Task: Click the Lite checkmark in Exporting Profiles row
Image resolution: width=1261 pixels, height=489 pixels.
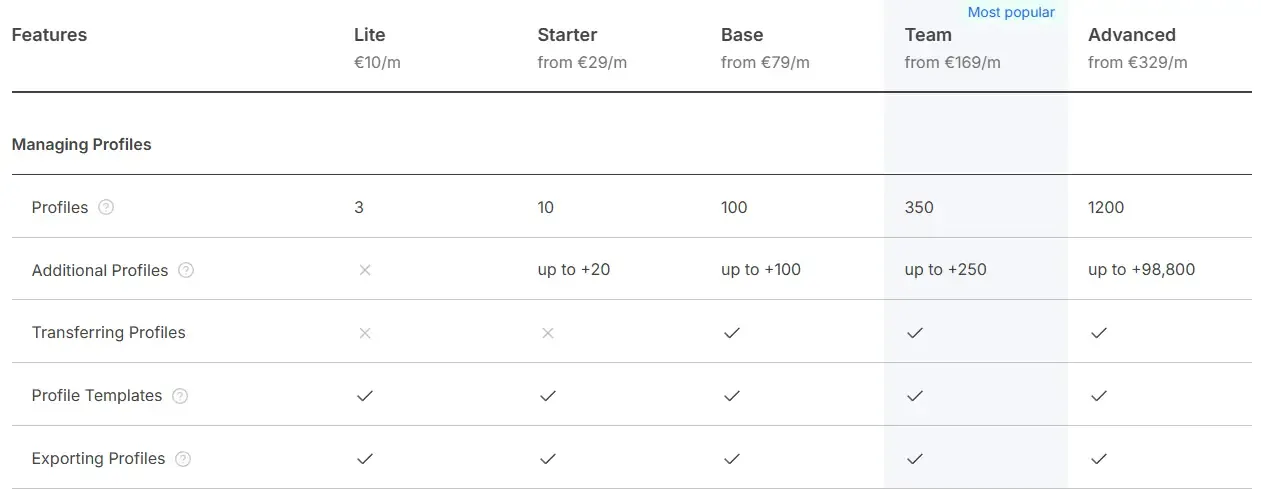Action: tap(365, 459)
